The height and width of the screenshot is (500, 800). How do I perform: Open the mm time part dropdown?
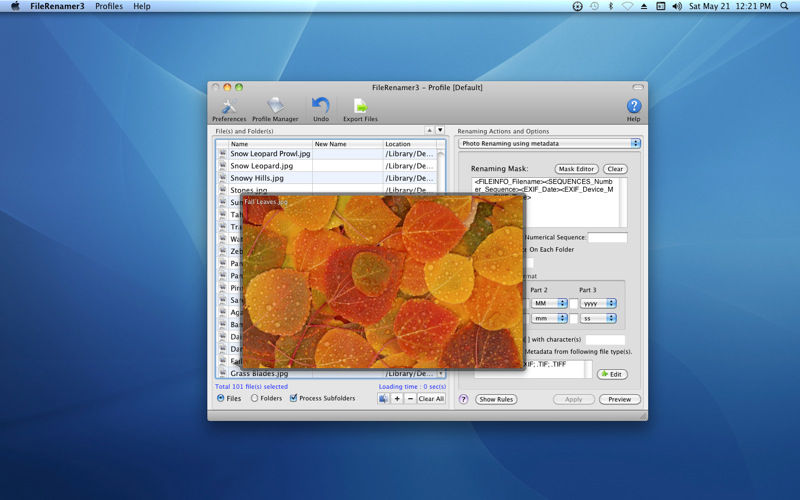[549, 318]
